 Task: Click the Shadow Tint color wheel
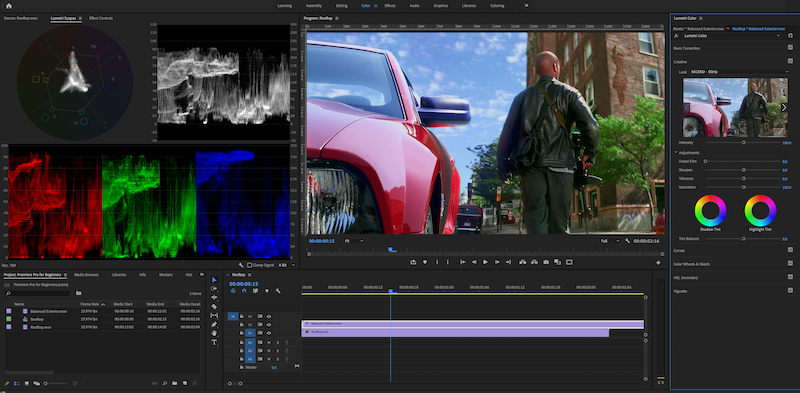pyautogui.click(x=710, y=210)
